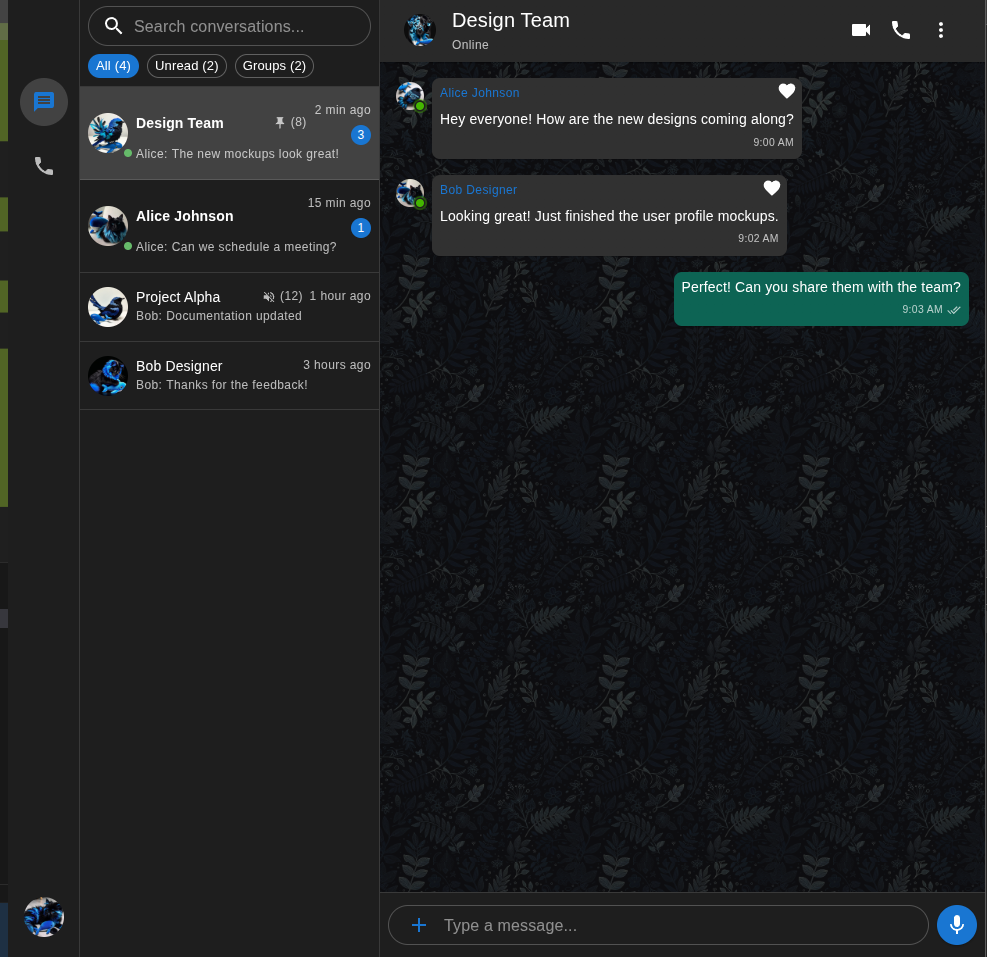Open the Alice Johnson conversation
Screen dimensions: 987x957
coord(229,227)
